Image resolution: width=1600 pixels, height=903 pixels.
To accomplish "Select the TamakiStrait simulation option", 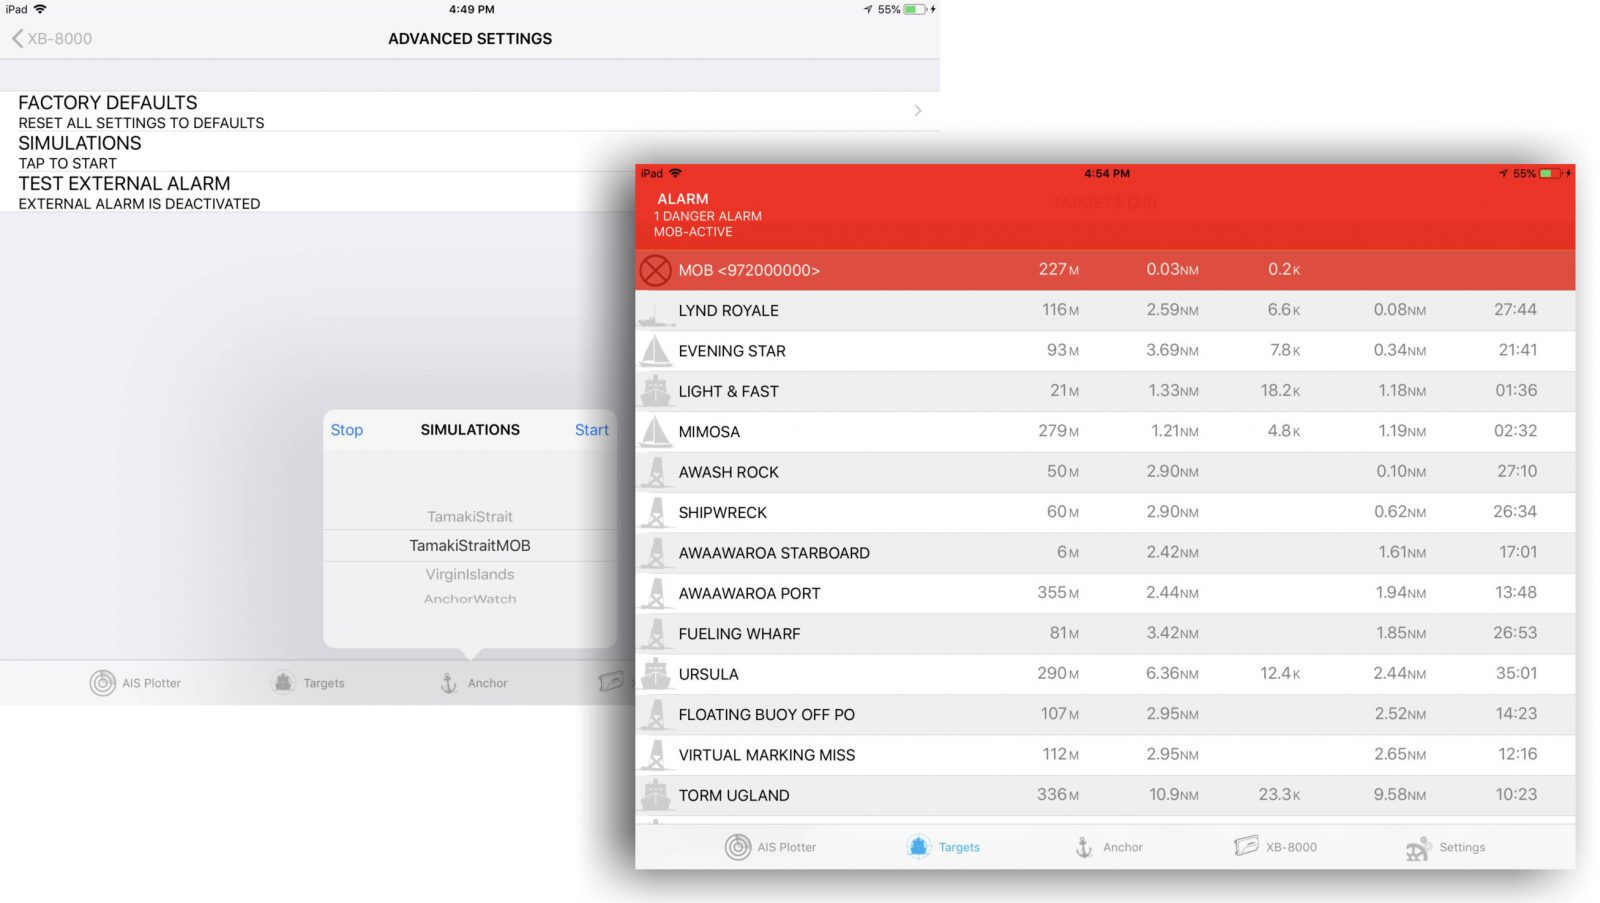I will [469, 516].
